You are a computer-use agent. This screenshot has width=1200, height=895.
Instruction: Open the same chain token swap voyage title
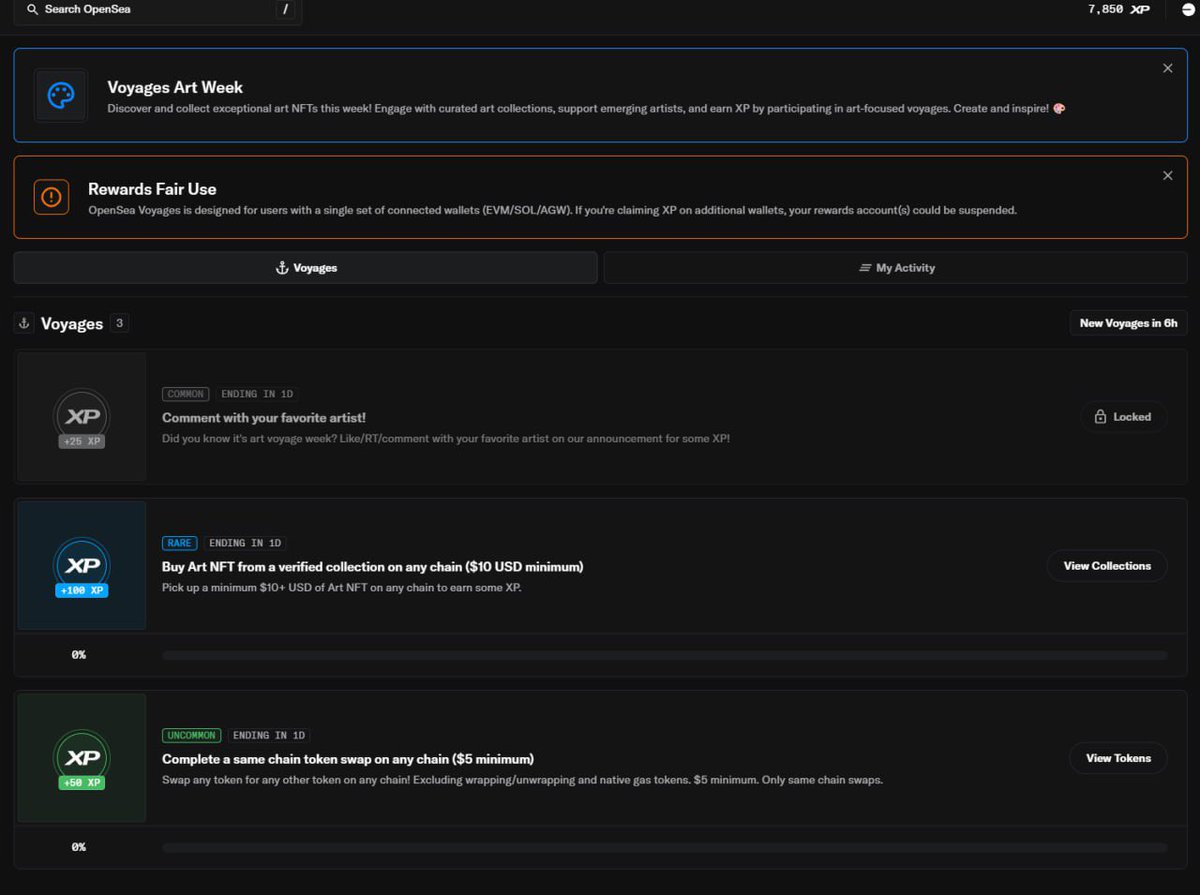point(348,759)
